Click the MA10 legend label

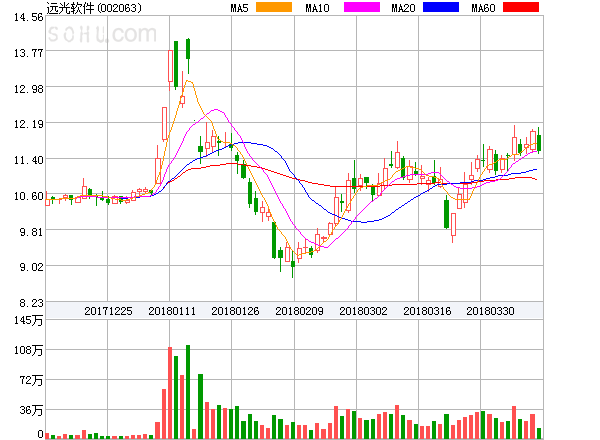click(x=317, y=8)
